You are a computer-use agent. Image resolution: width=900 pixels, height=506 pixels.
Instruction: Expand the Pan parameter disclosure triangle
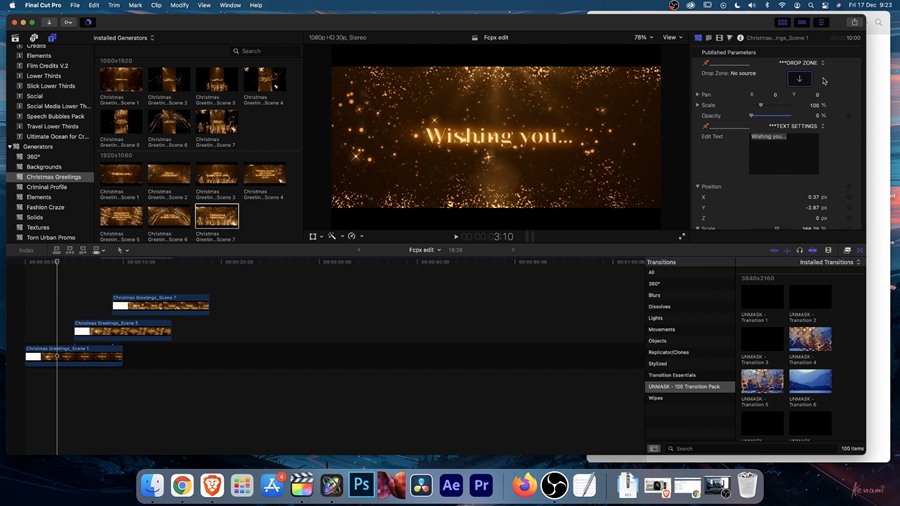tap(697, 95)
